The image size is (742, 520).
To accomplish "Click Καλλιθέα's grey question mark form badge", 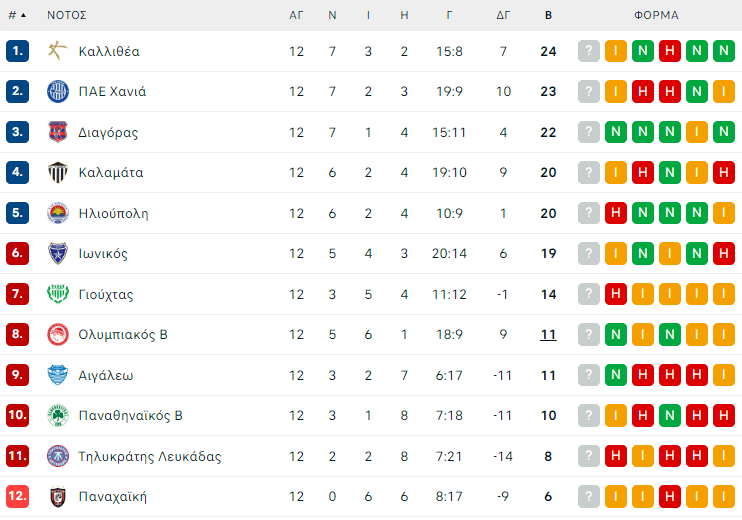I will 589,51.
